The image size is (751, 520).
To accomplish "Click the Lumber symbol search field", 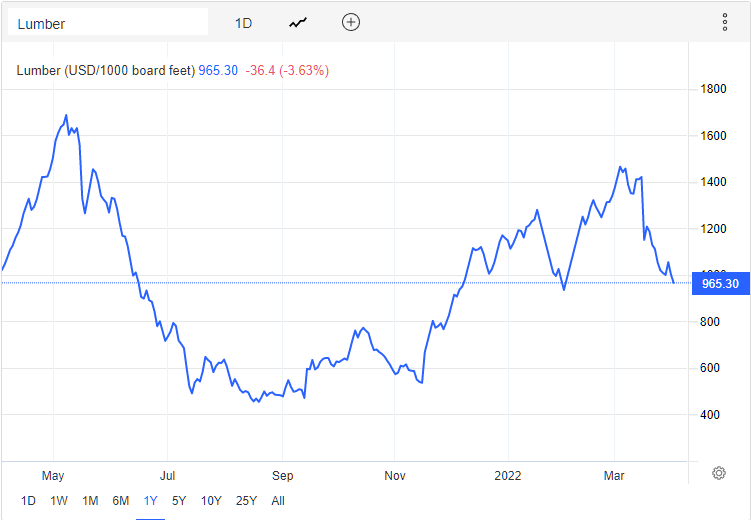I will pyautogui.click(x=108, y=23).
